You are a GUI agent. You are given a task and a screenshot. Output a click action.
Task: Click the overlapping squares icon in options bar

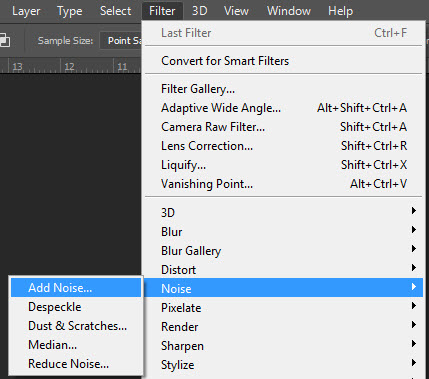coord(5,40)
